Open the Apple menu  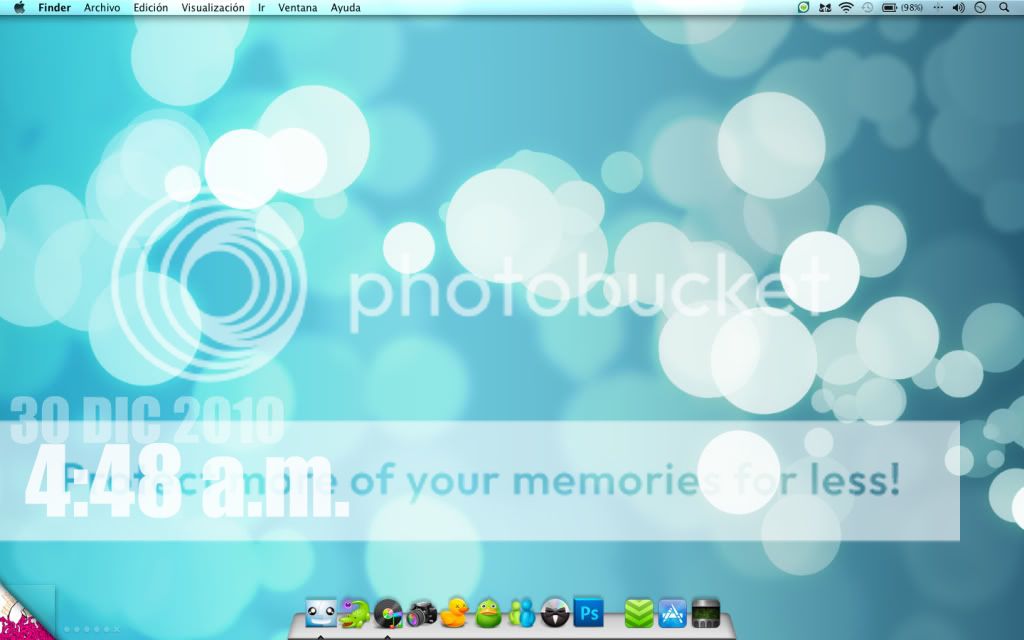click(19, 7)
